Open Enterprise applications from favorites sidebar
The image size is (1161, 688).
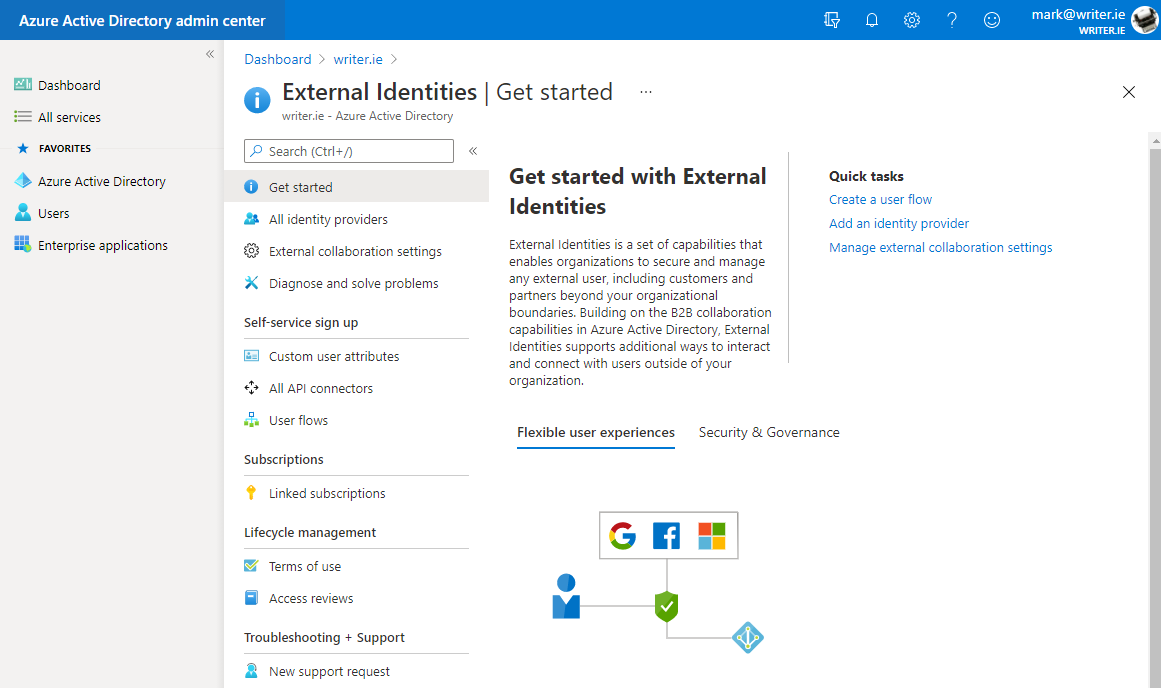102,245
